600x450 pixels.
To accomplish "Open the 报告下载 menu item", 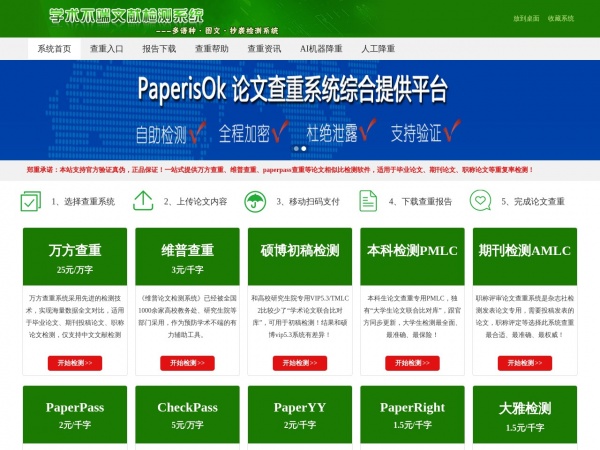I will click(159, 49).
